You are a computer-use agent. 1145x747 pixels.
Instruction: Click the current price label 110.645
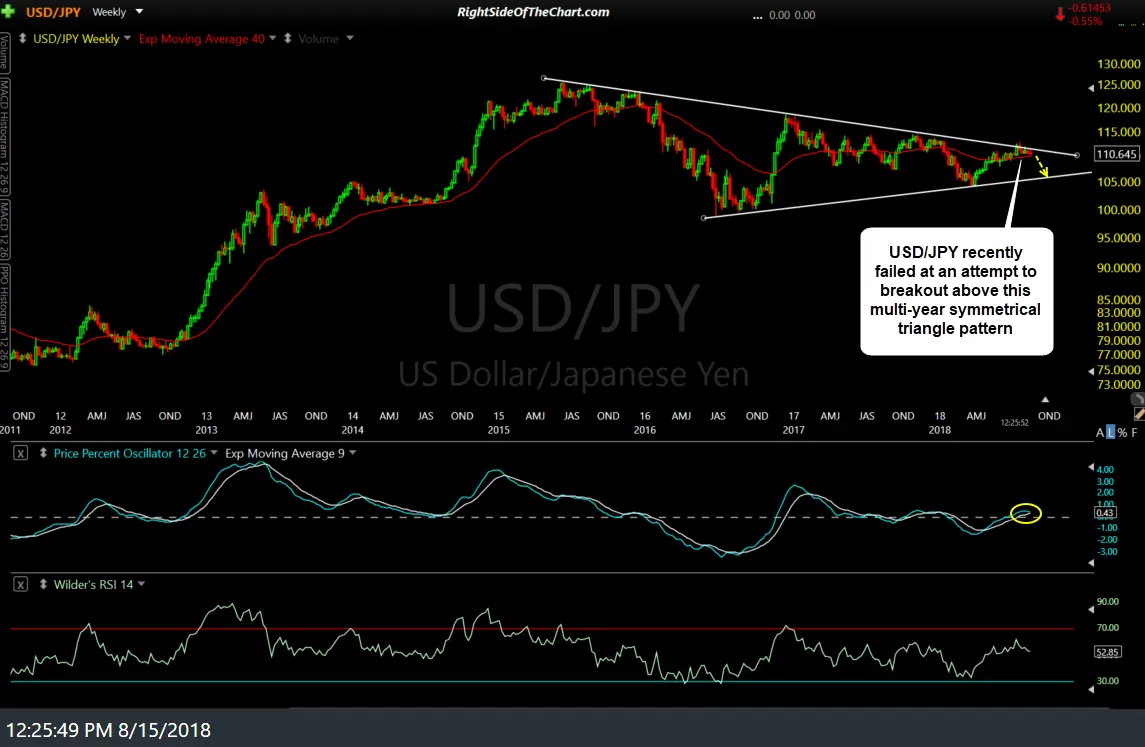1116,154
